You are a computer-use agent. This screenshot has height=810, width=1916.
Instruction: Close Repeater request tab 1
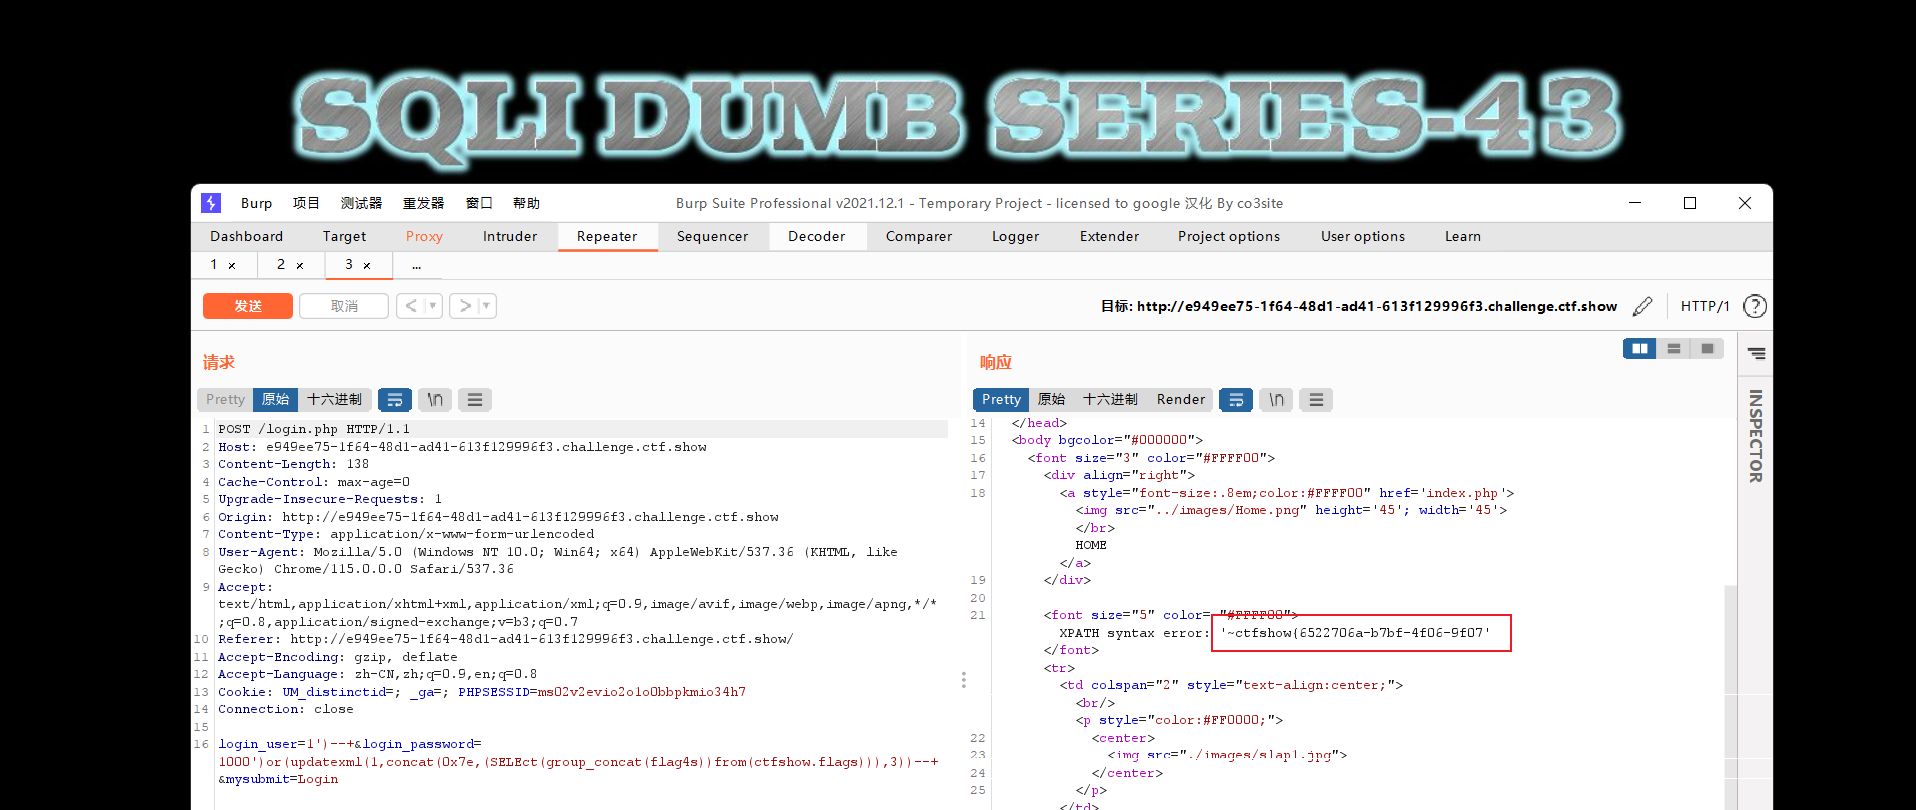coord(232,265)
